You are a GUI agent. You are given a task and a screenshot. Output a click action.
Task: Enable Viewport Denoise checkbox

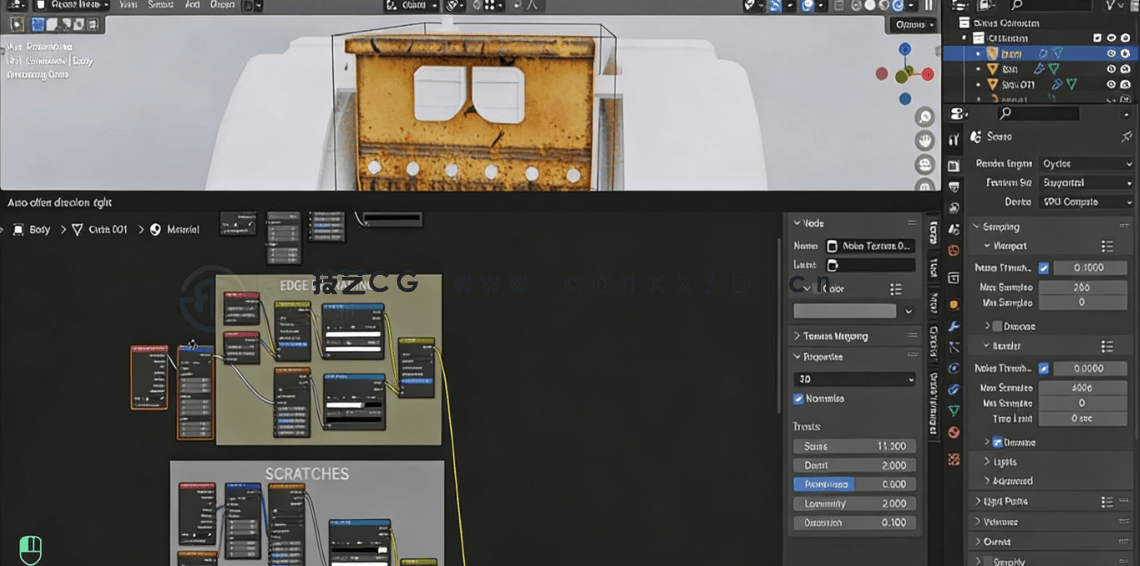pyautogui.click(x=998, y=327)
